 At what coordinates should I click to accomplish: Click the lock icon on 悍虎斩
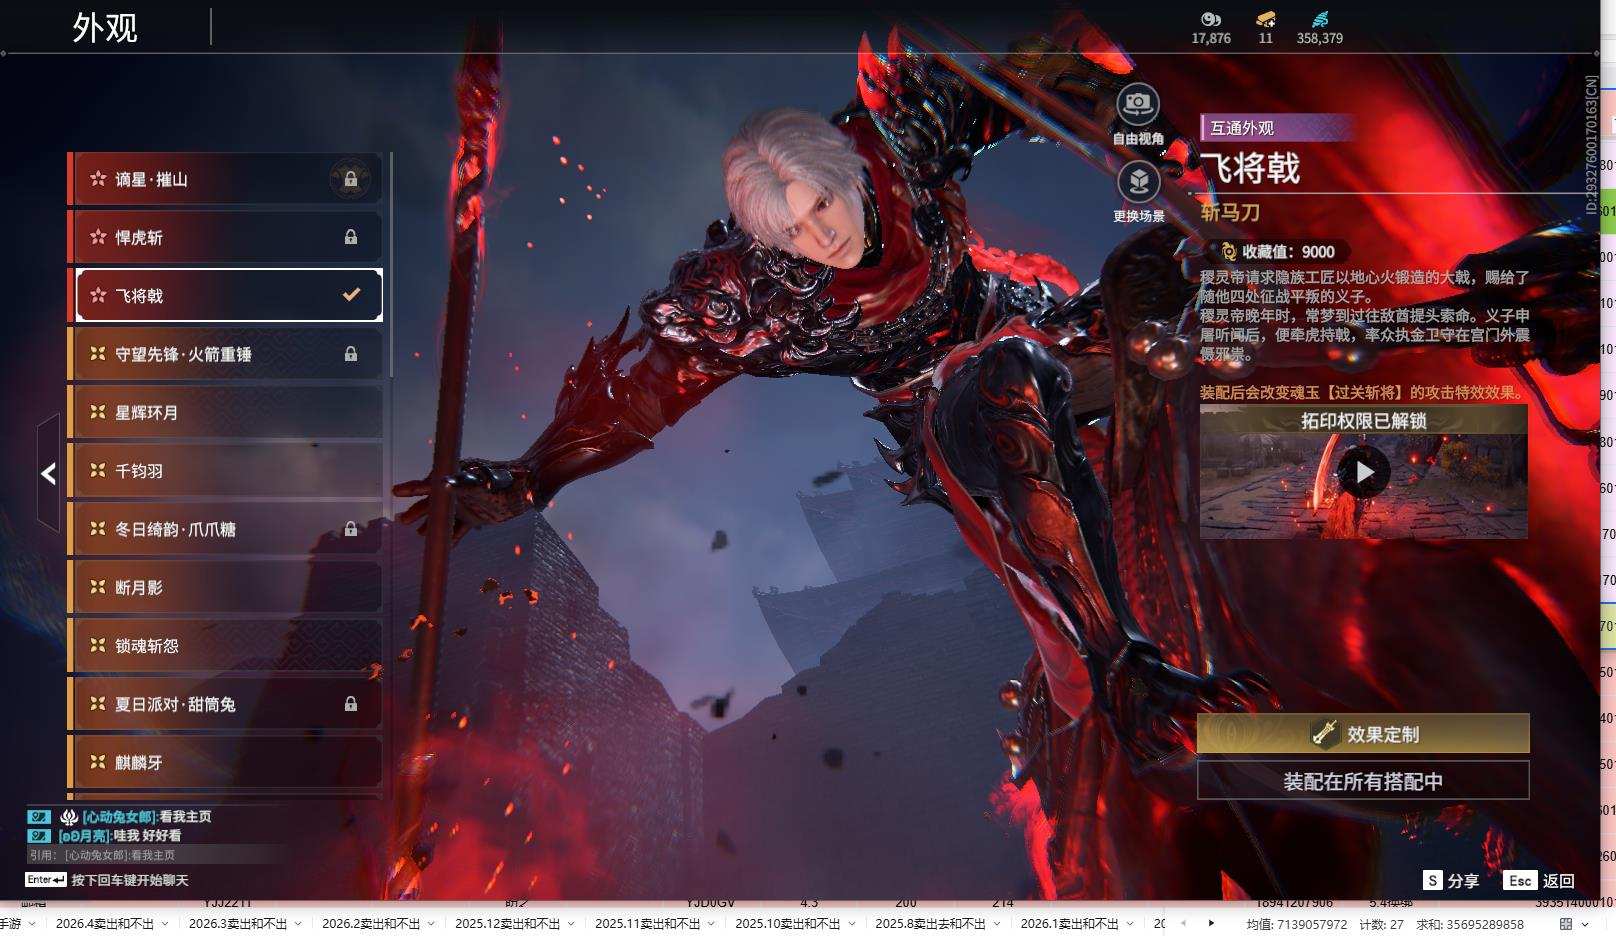[351, 238]
